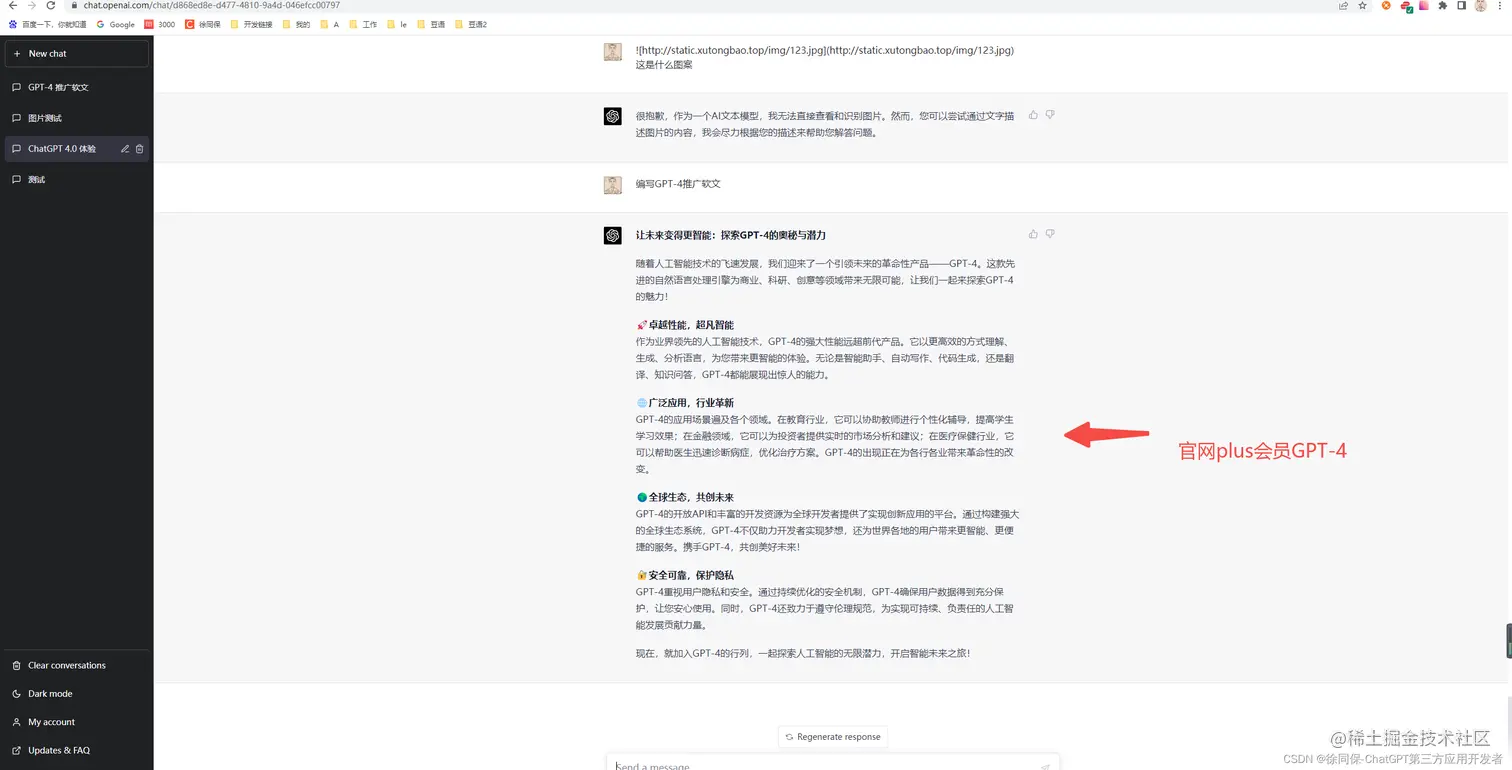Open the browser three-dot menu
1512x770 pixels.
tap(1500, 5)
